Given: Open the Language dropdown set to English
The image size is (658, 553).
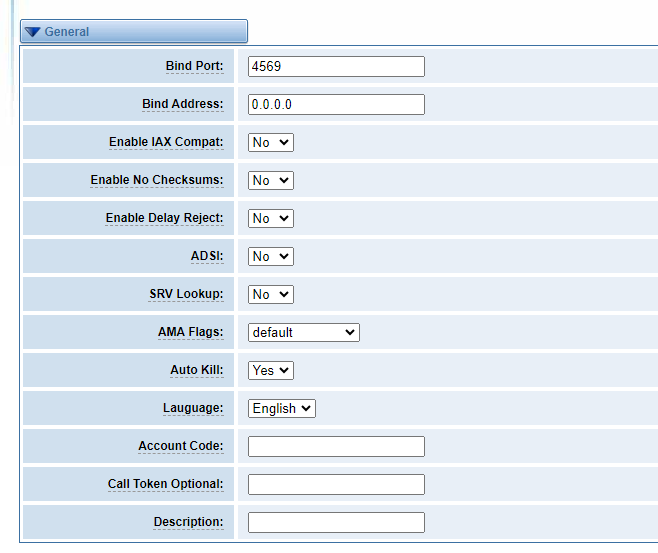Looking at the screenshot, I should [282, 408].
